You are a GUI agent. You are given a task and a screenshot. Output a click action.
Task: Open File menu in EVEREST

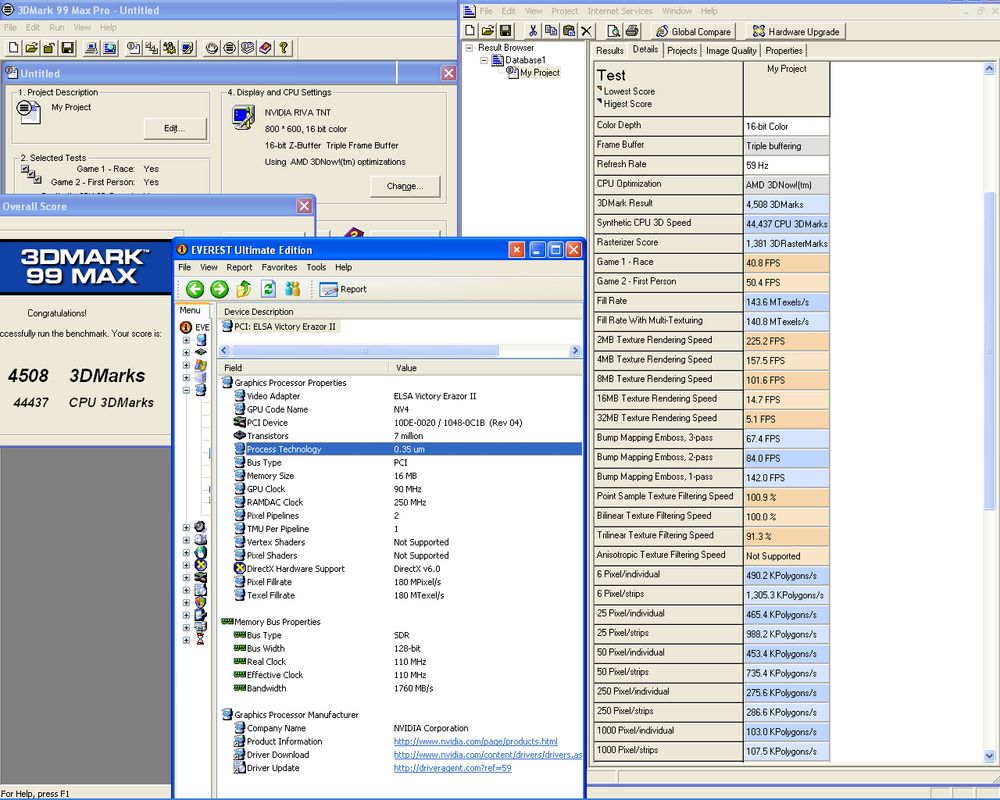[x=184, y=267]
